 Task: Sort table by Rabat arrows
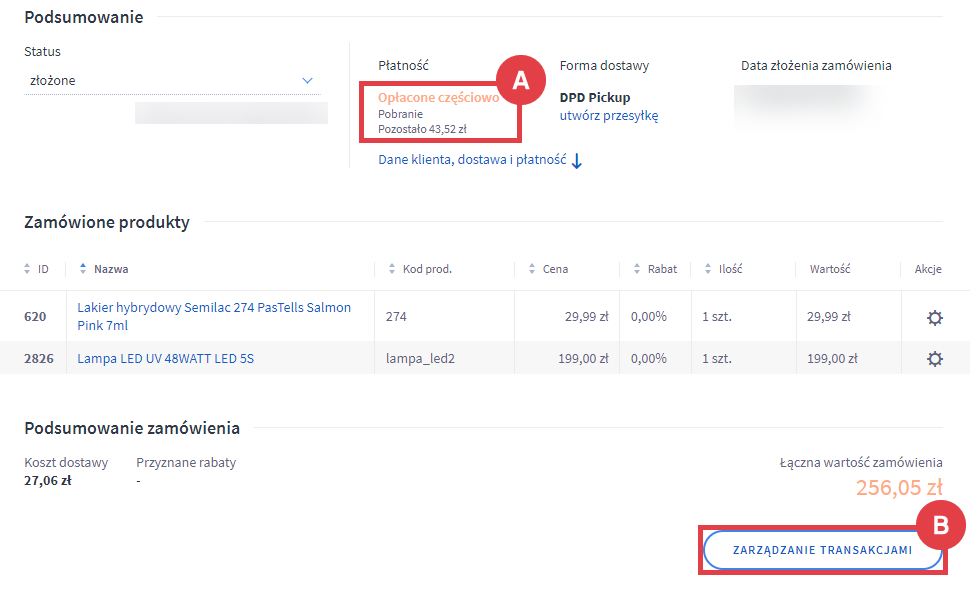(x=636, y=269)
